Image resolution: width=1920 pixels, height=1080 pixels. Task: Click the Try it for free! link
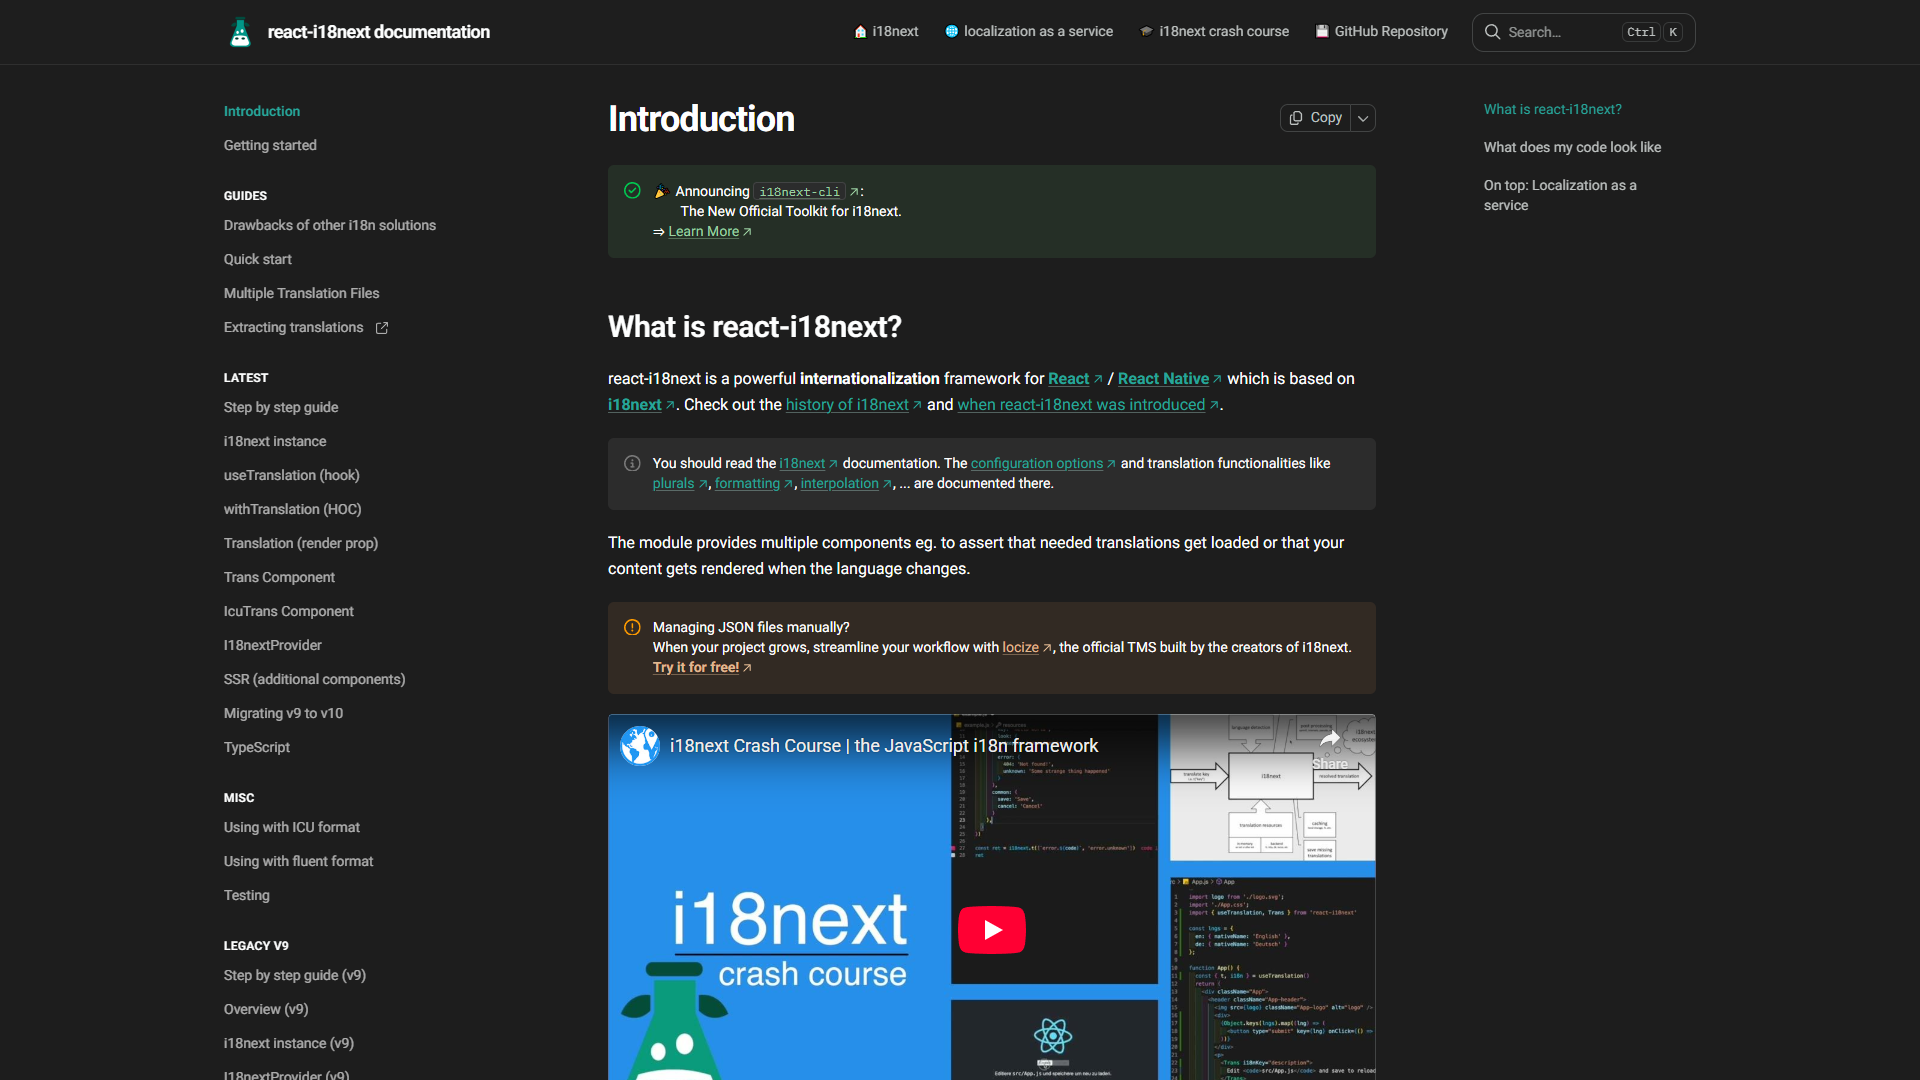(x=697, y=667)
